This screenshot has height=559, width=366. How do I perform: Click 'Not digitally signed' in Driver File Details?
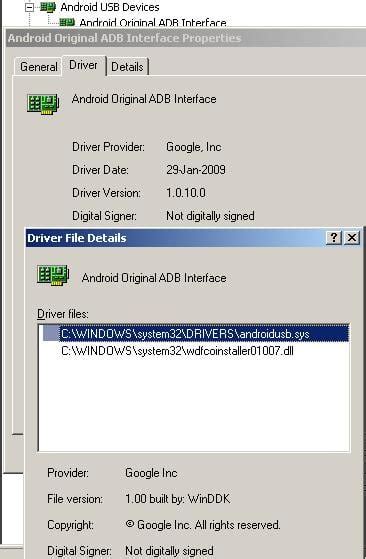(169, 551)
